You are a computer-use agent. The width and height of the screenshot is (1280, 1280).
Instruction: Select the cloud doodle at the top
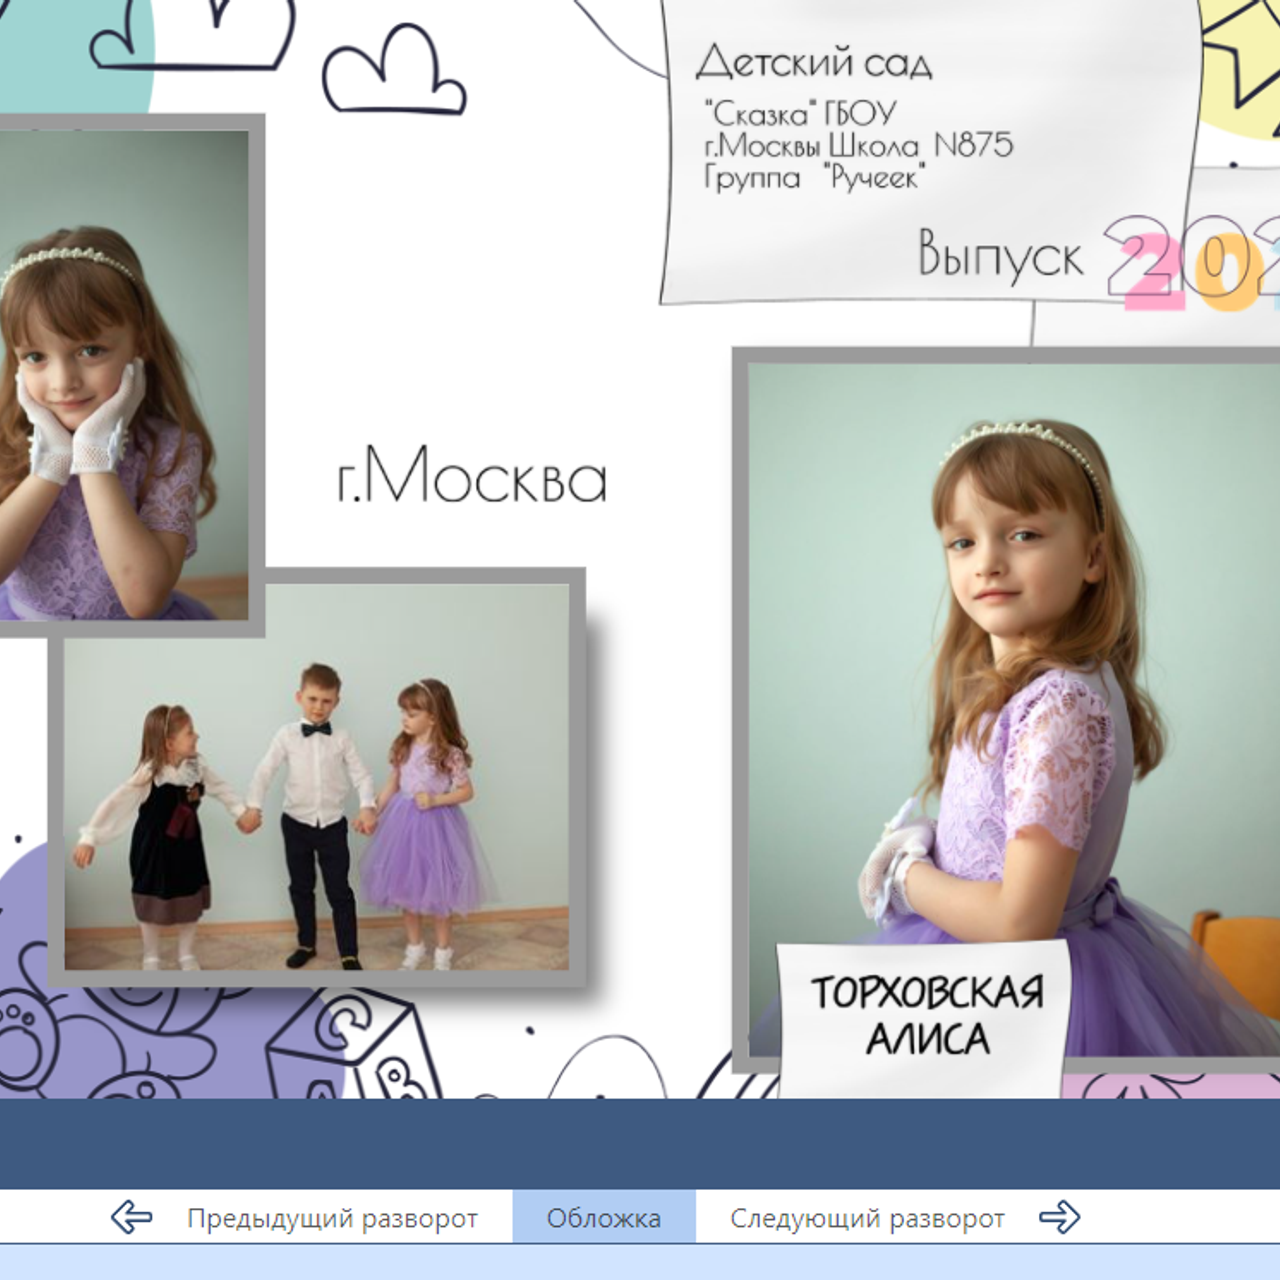coord(395,68)
